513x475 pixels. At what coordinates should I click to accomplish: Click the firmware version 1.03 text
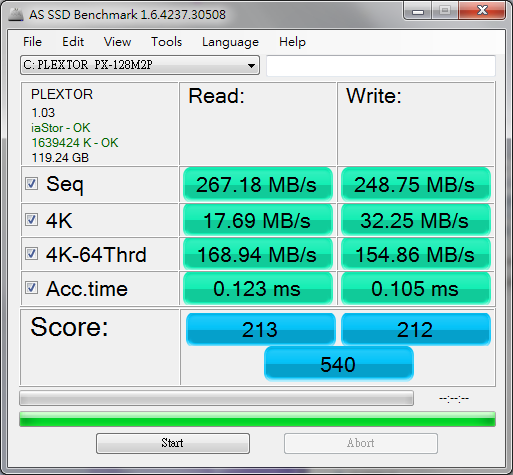click(43, 113)
